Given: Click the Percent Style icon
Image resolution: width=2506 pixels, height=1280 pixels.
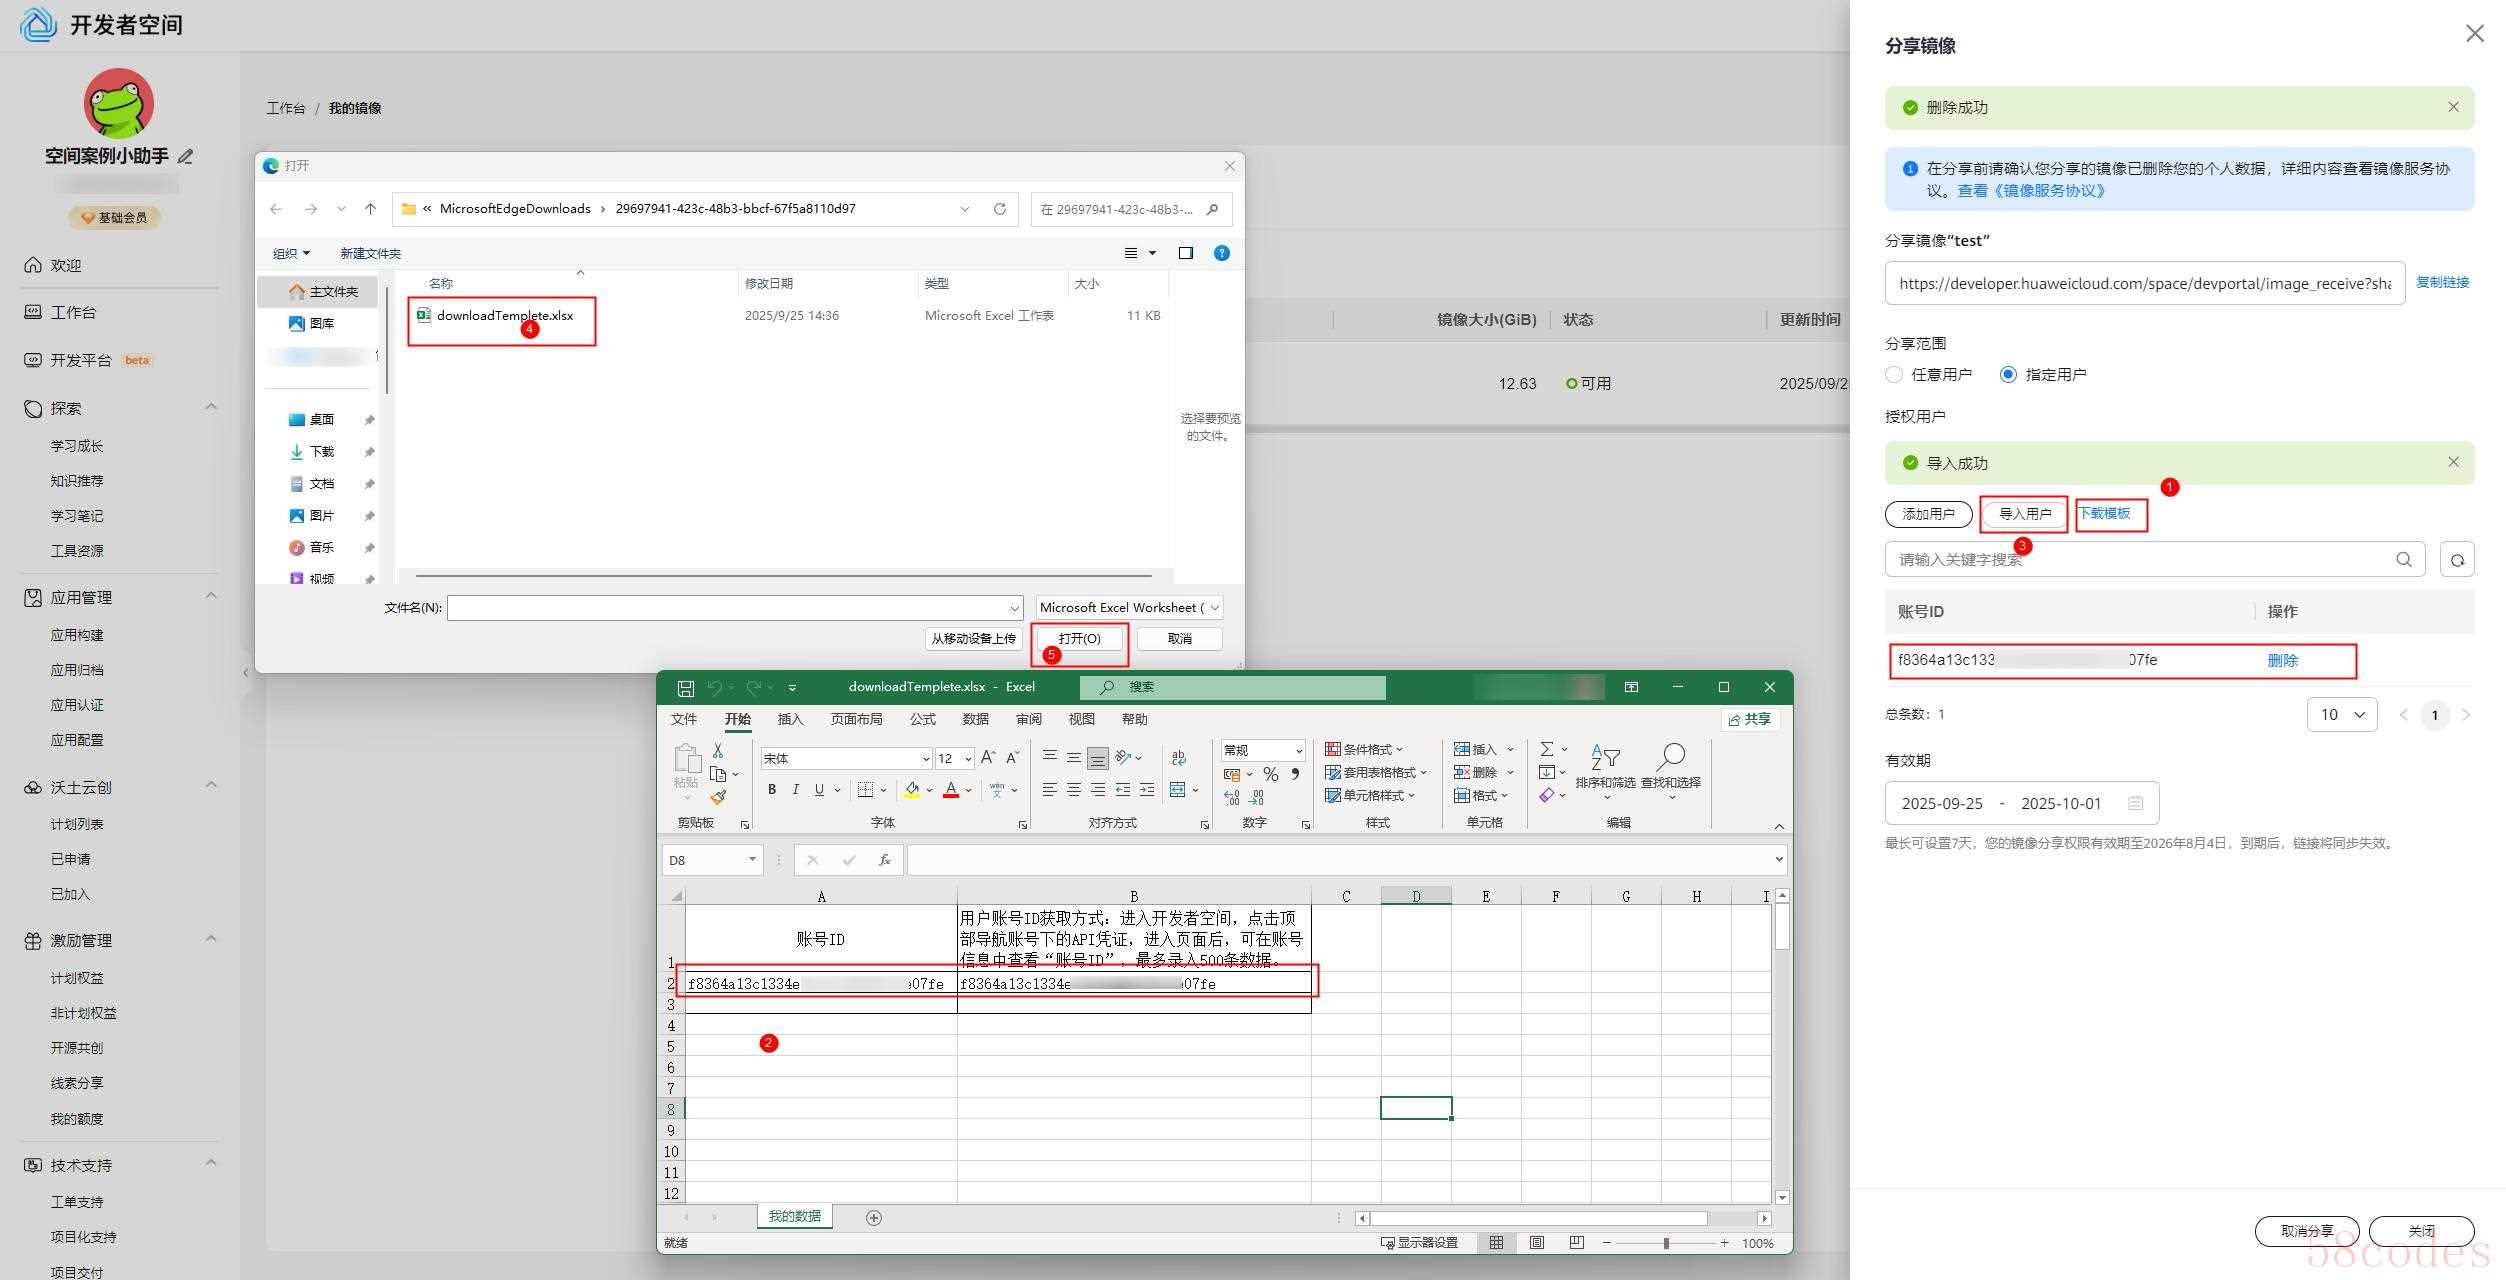Looking at the screenshot, I should point(1270,774).
